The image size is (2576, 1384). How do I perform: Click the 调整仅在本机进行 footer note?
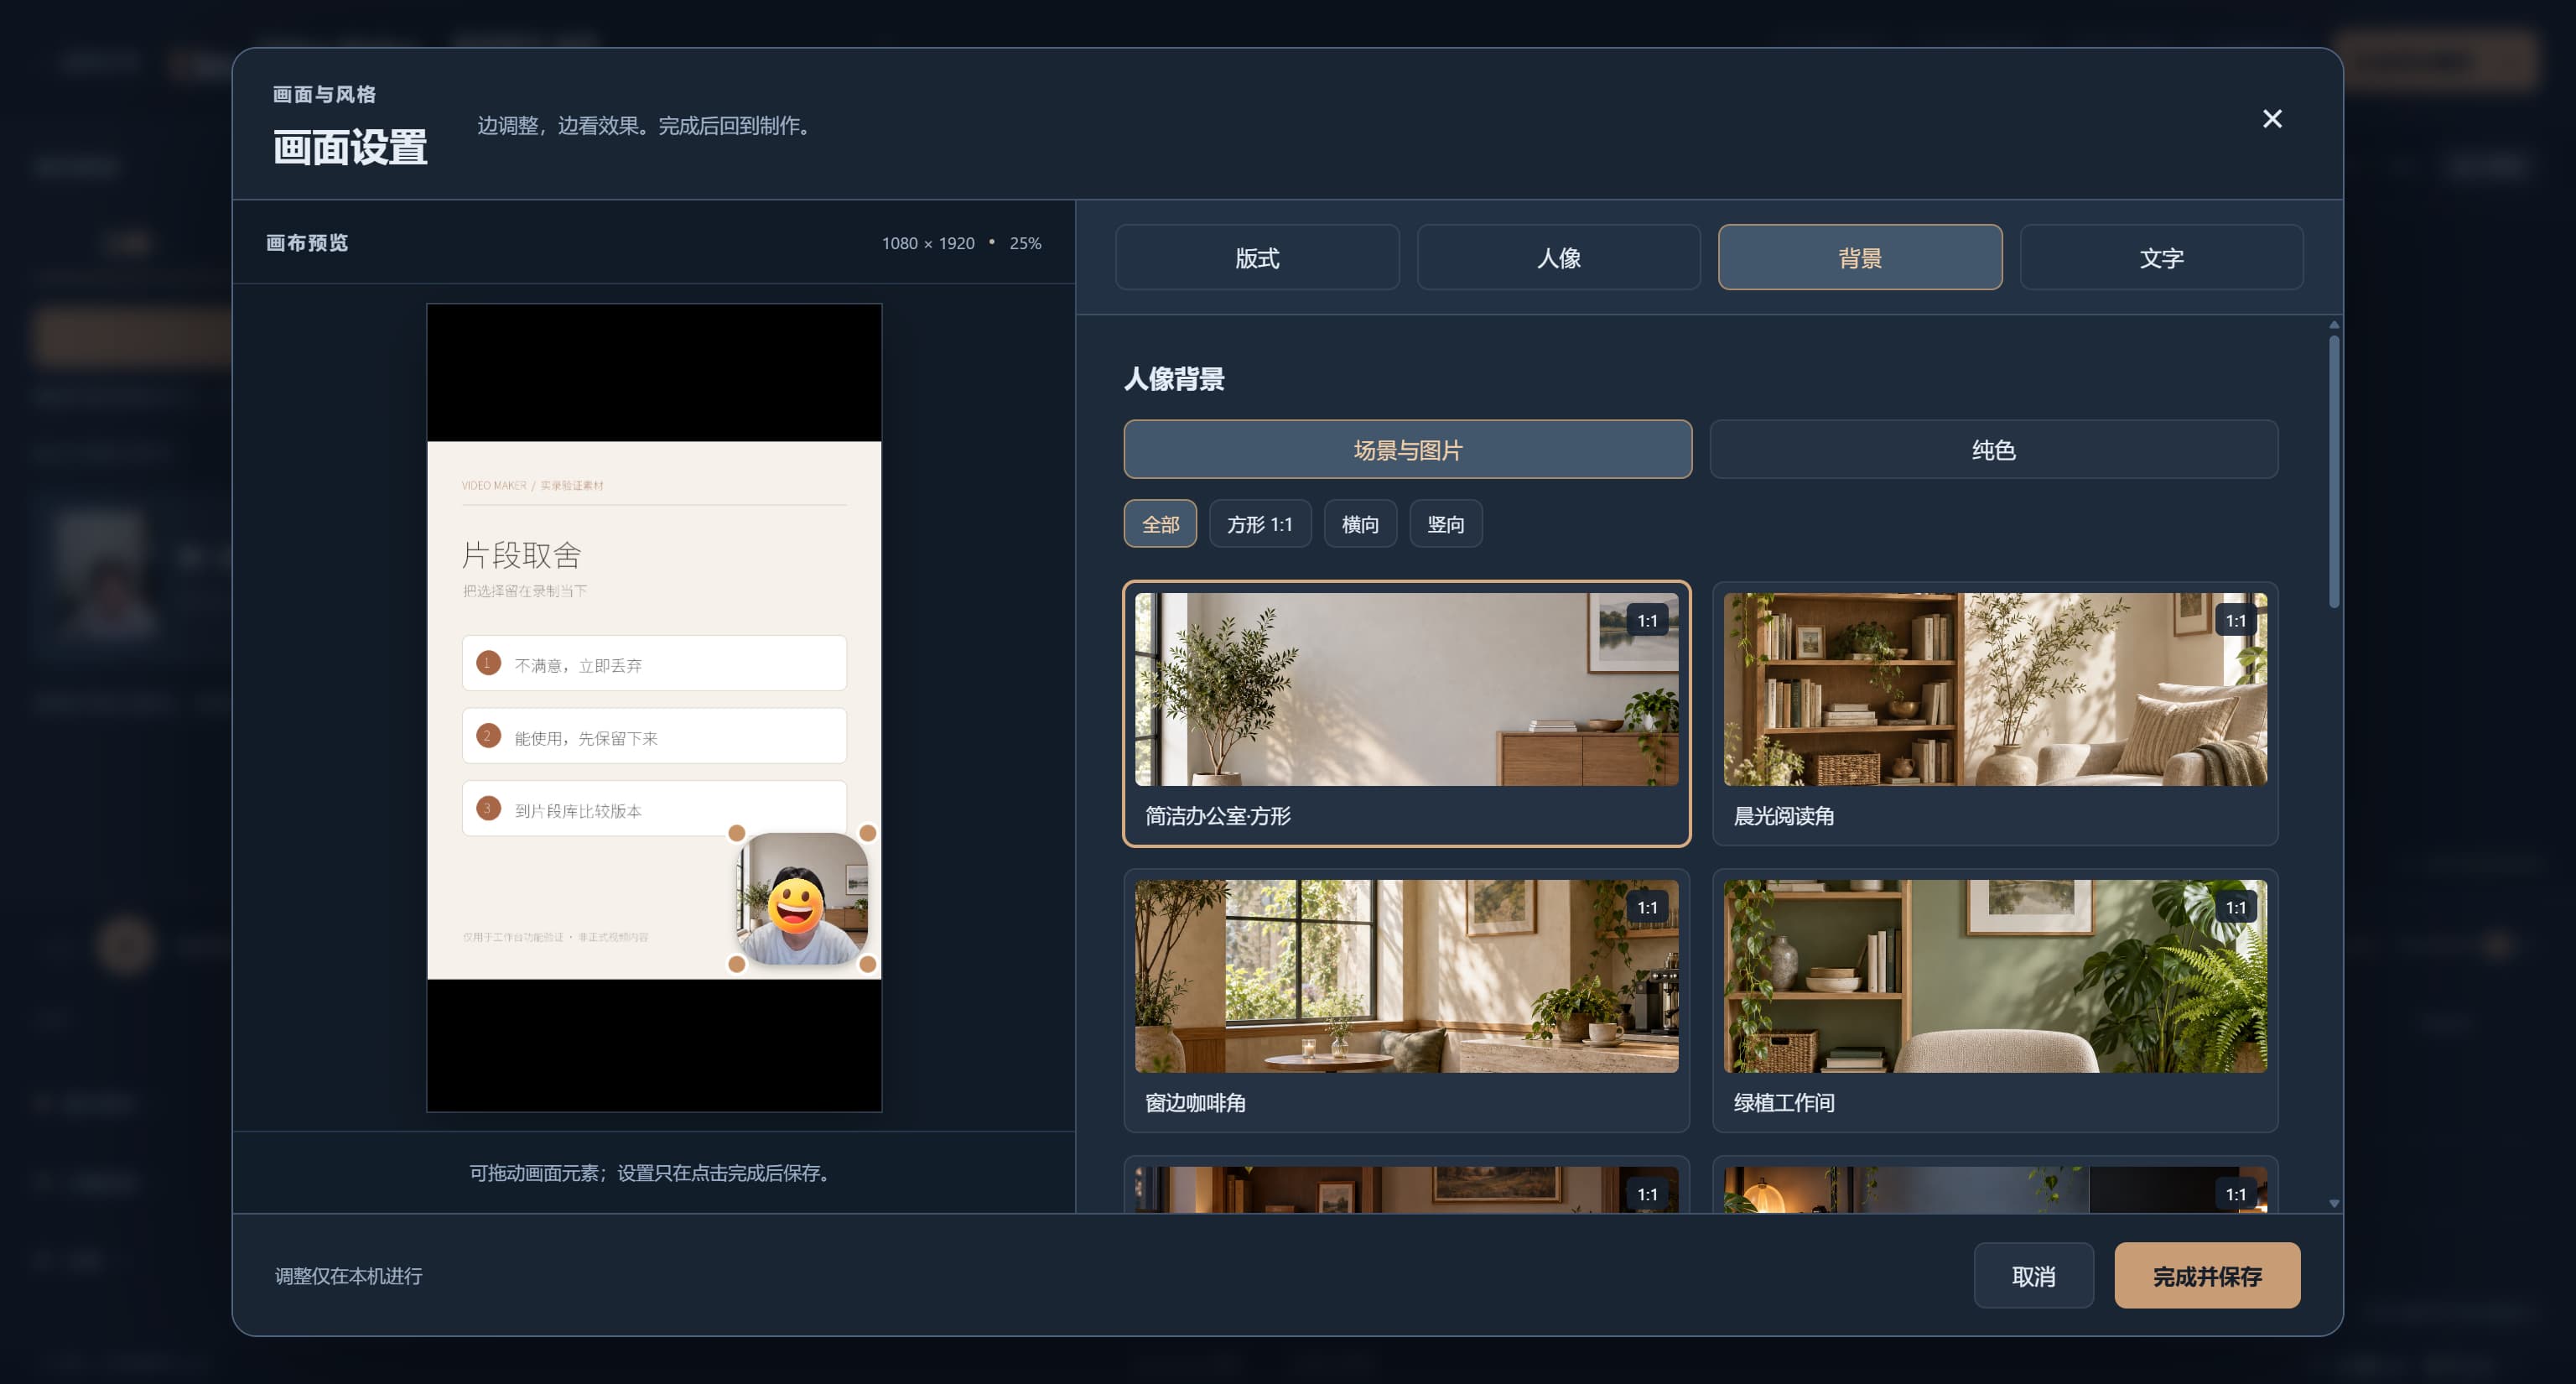pos(348,1276)
